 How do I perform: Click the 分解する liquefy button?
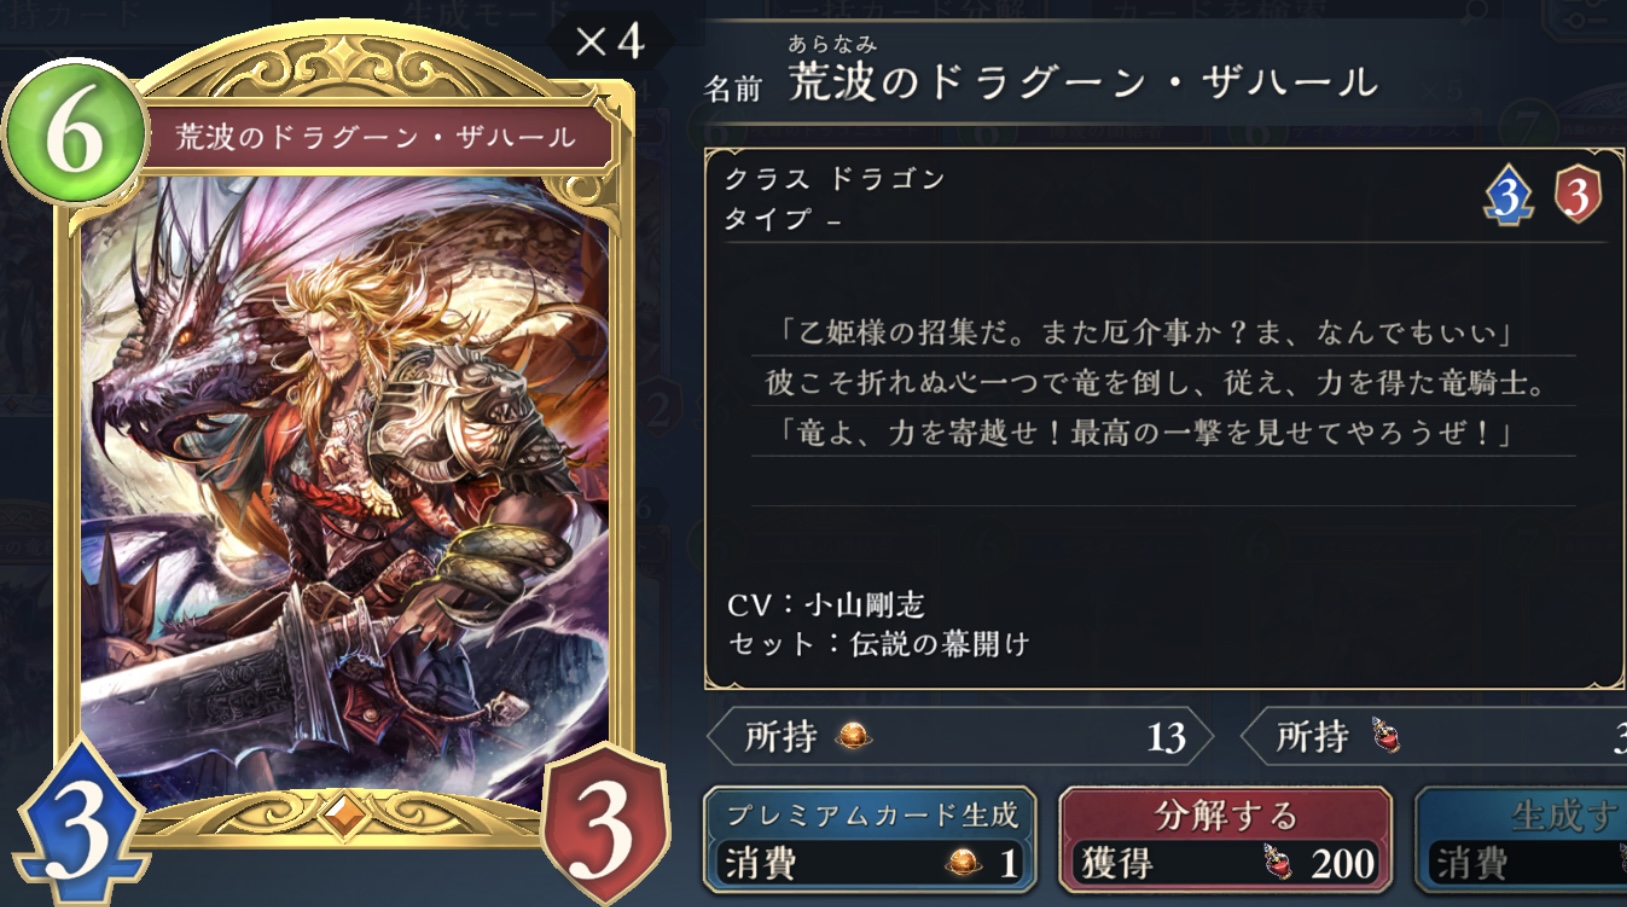pos(1225,839)
